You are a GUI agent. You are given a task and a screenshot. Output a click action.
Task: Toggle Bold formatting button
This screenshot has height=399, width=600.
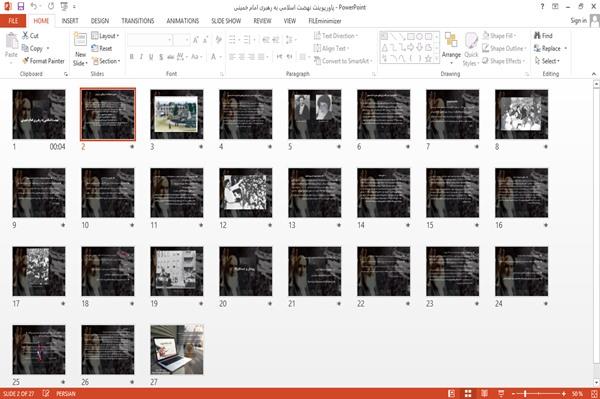pyautogui.click(x=131, y=57)
